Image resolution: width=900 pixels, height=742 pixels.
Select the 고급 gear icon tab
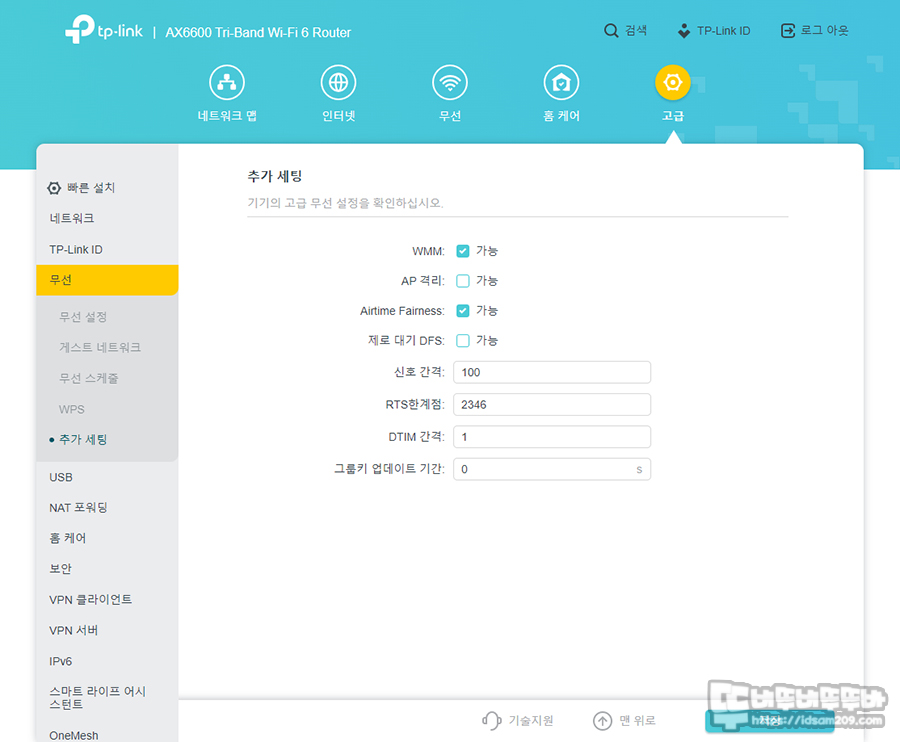coord(672,83)
